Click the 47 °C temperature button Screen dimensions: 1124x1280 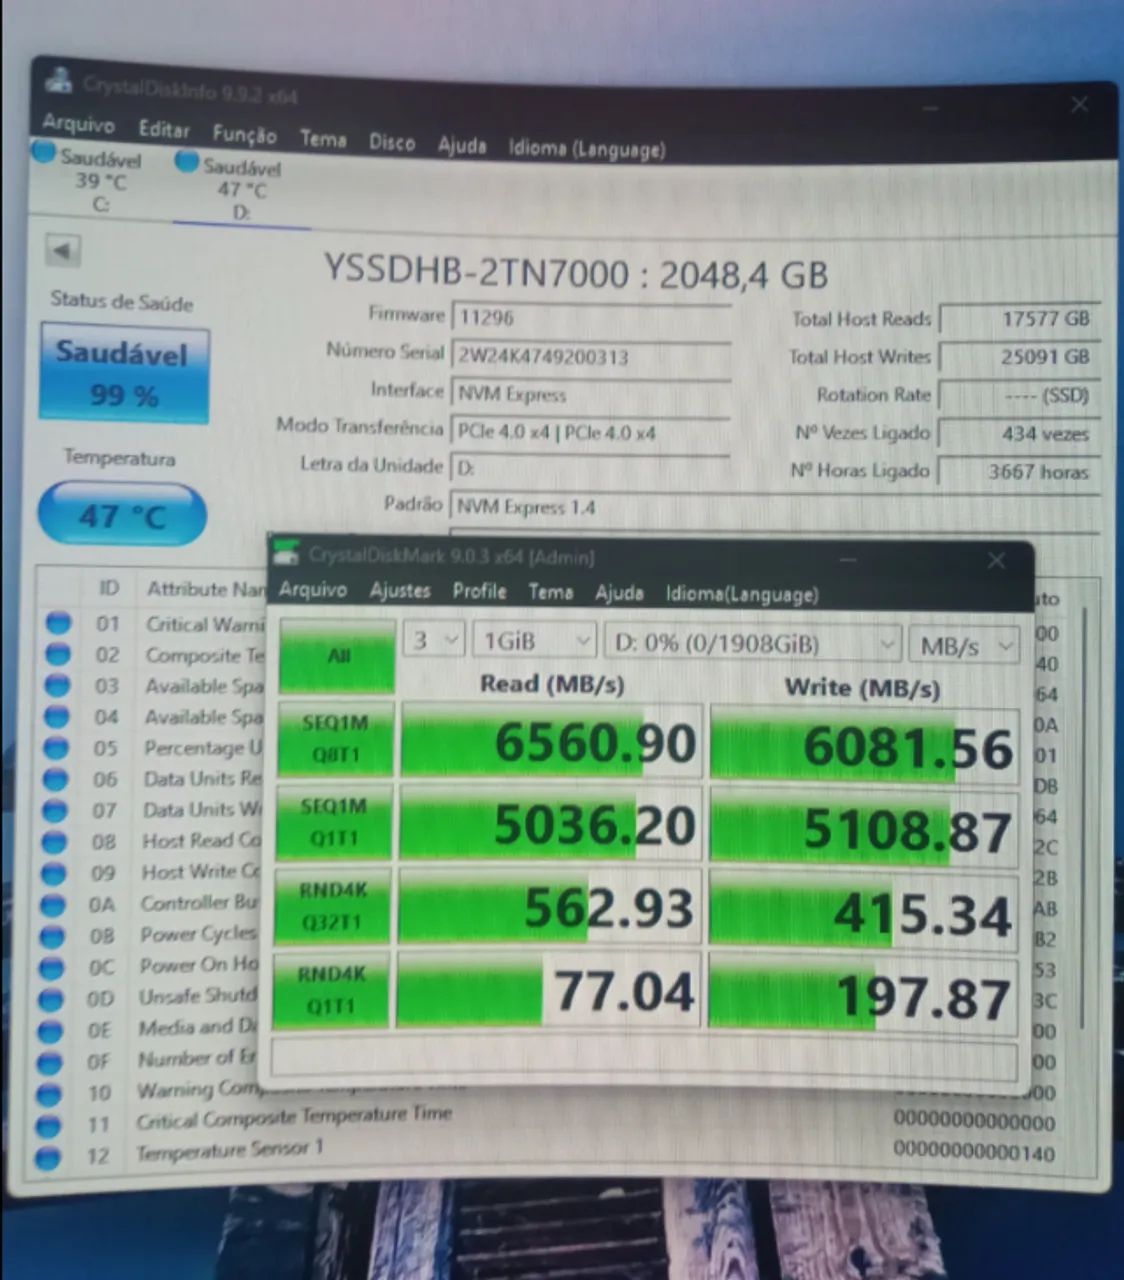pyautogui.click(x=122, y=515)
